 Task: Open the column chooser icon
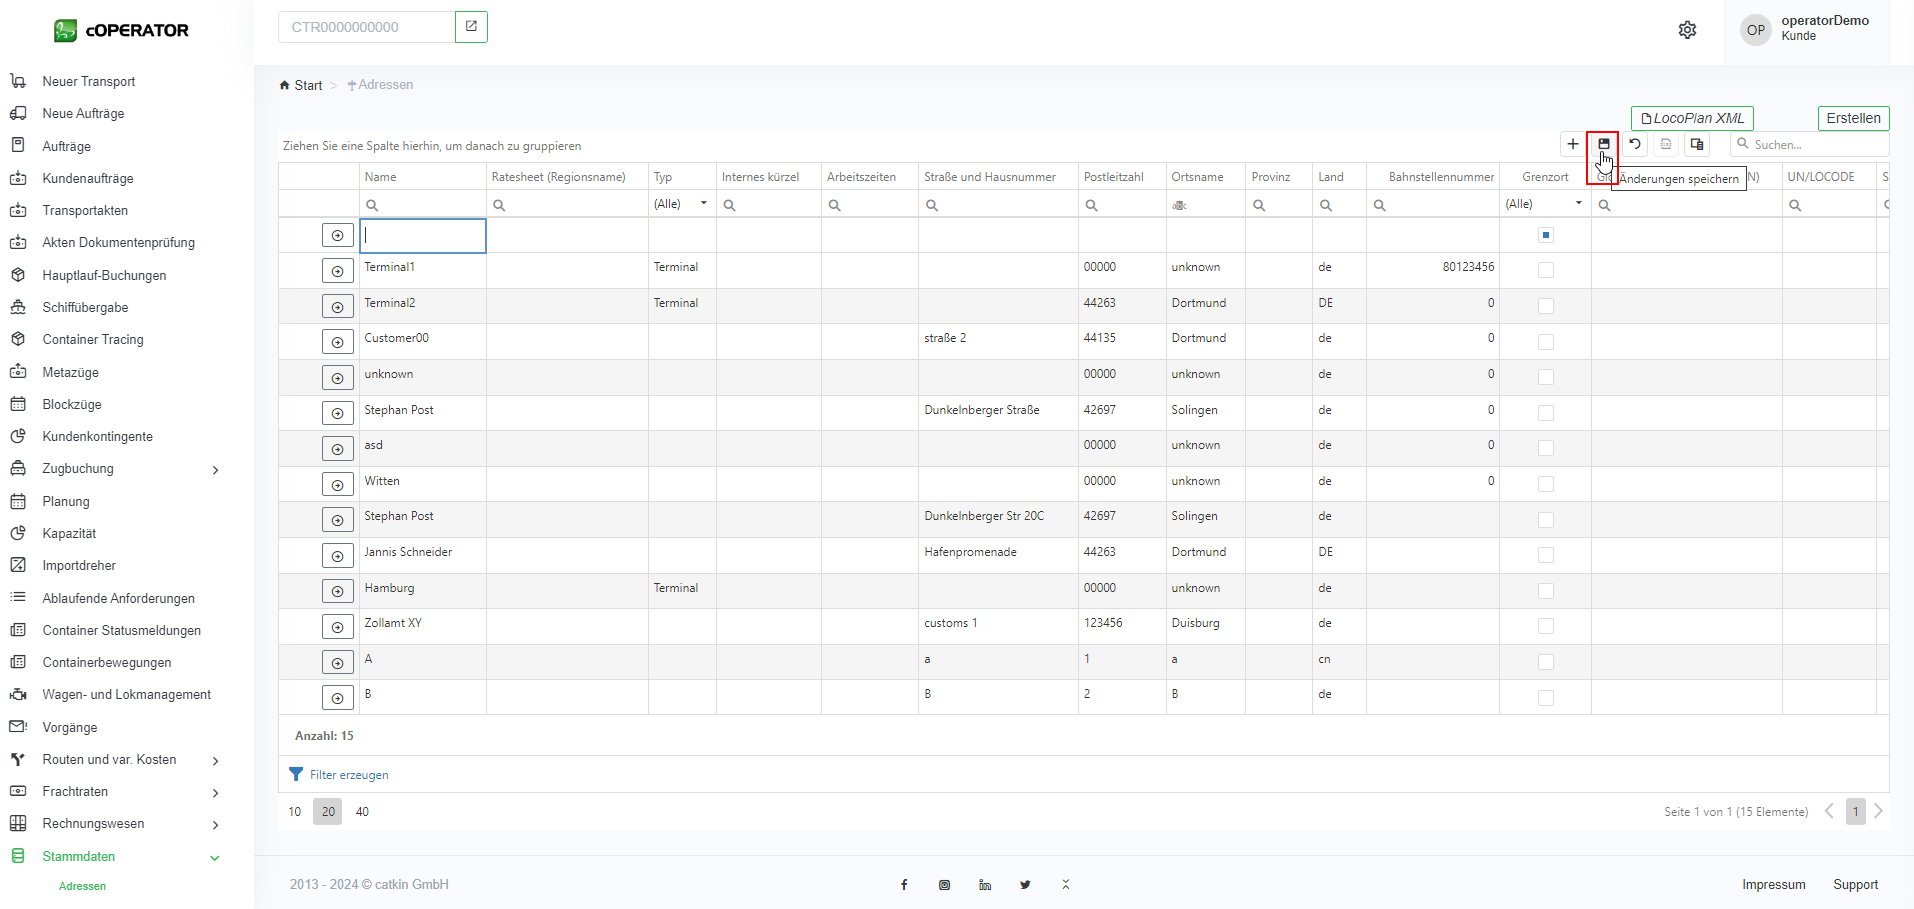pyautogui.click(x=1697, y=144)
